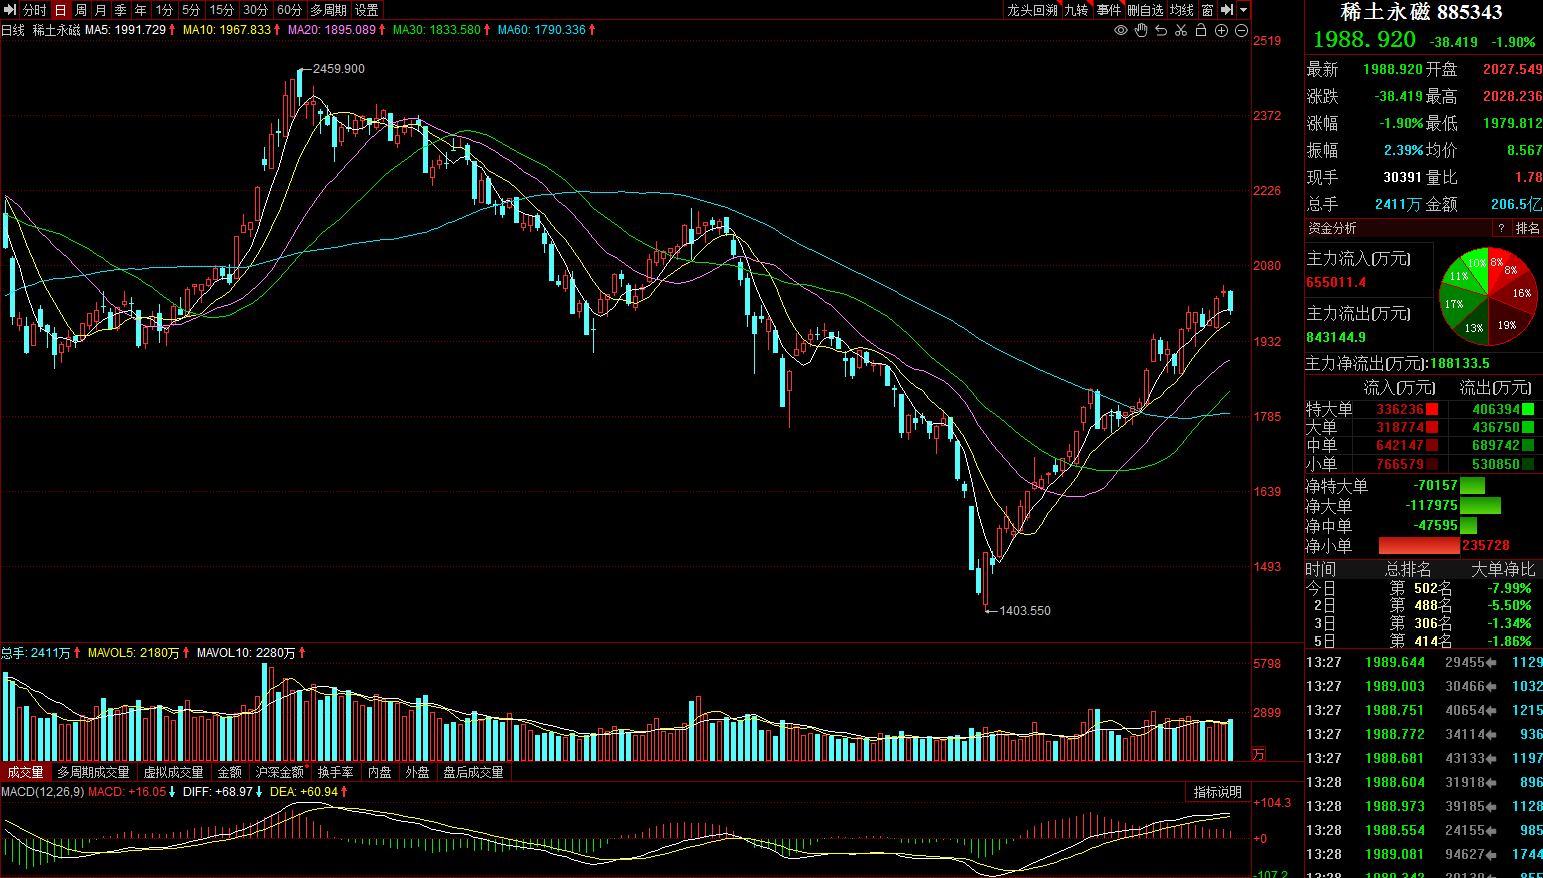Viewport: 1543px width, 878px height.
Task: Click 排名 ranking button
Action: (x=1527, y=229)
